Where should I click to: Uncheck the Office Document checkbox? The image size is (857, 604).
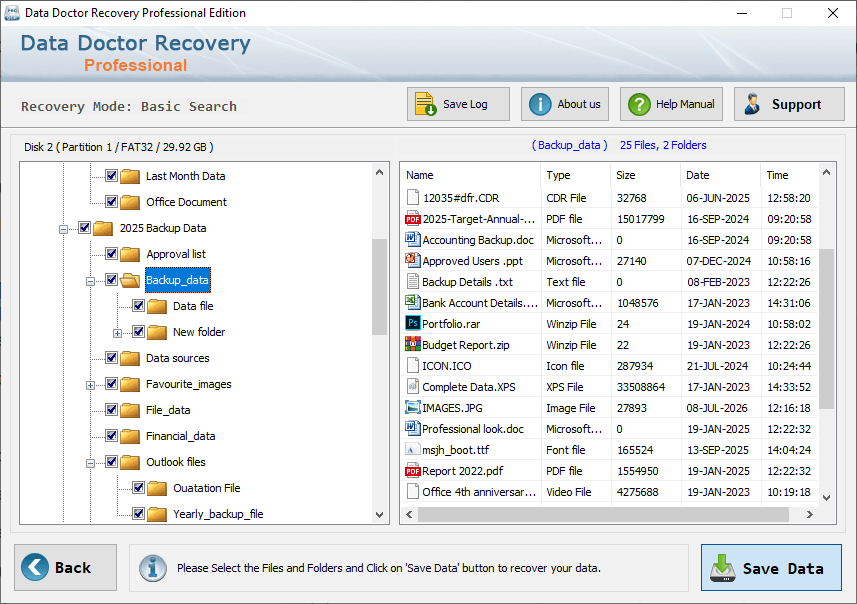point(111,202)
